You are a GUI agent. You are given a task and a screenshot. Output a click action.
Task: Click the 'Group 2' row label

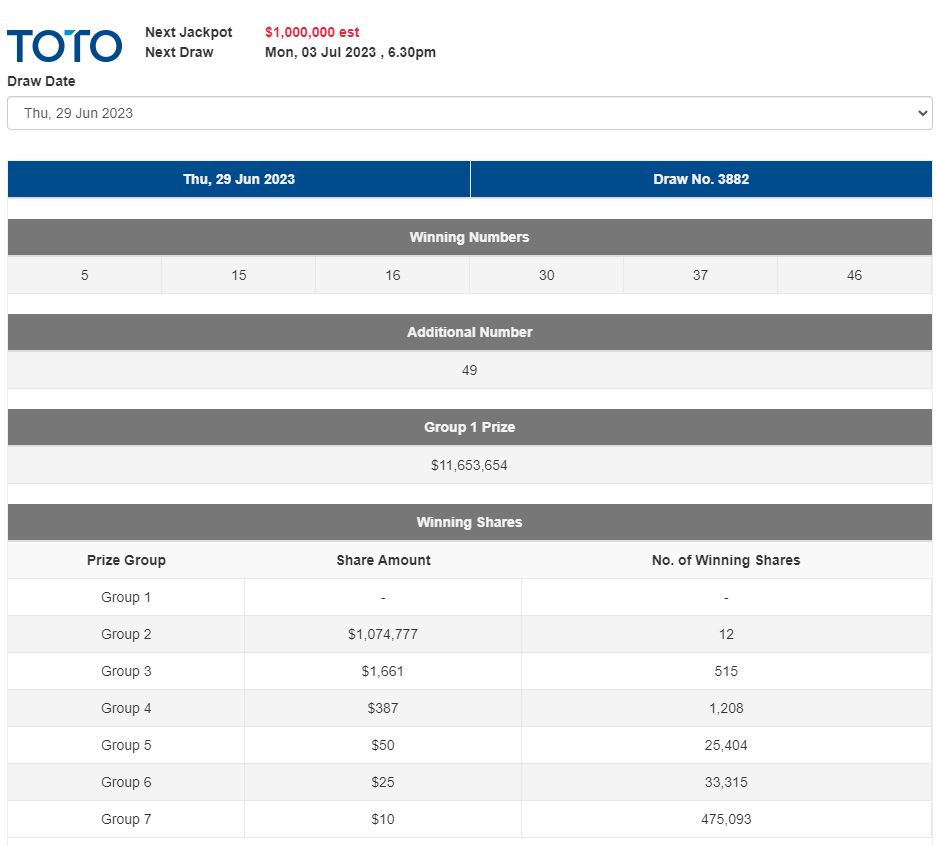126,634
